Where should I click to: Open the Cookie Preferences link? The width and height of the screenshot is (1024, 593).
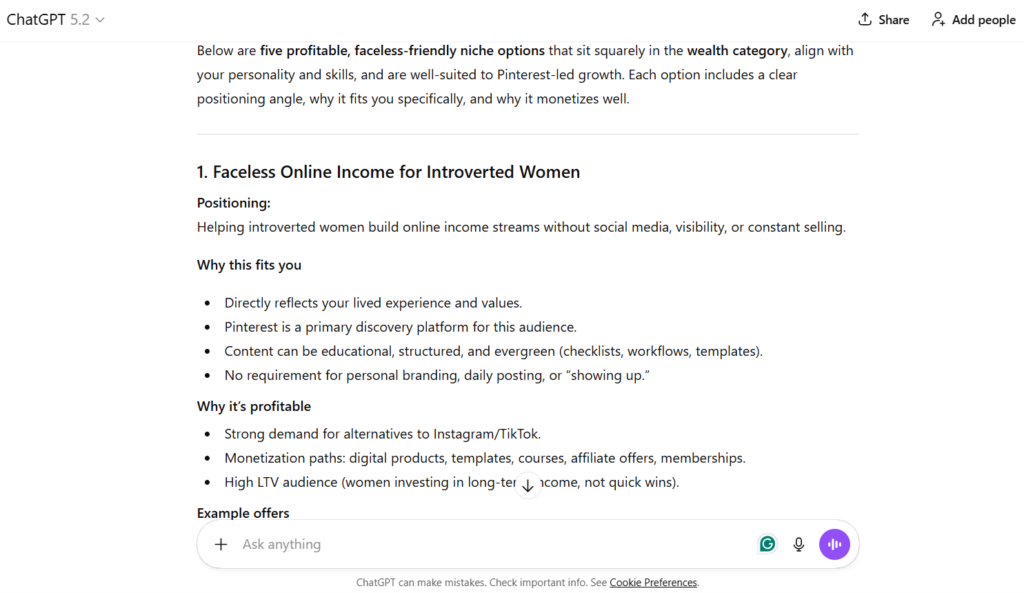tap(653, 583)
